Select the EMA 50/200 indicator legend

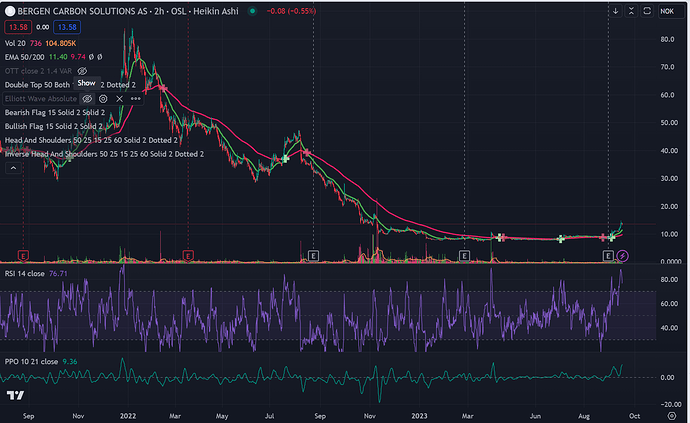click(25, 57)
